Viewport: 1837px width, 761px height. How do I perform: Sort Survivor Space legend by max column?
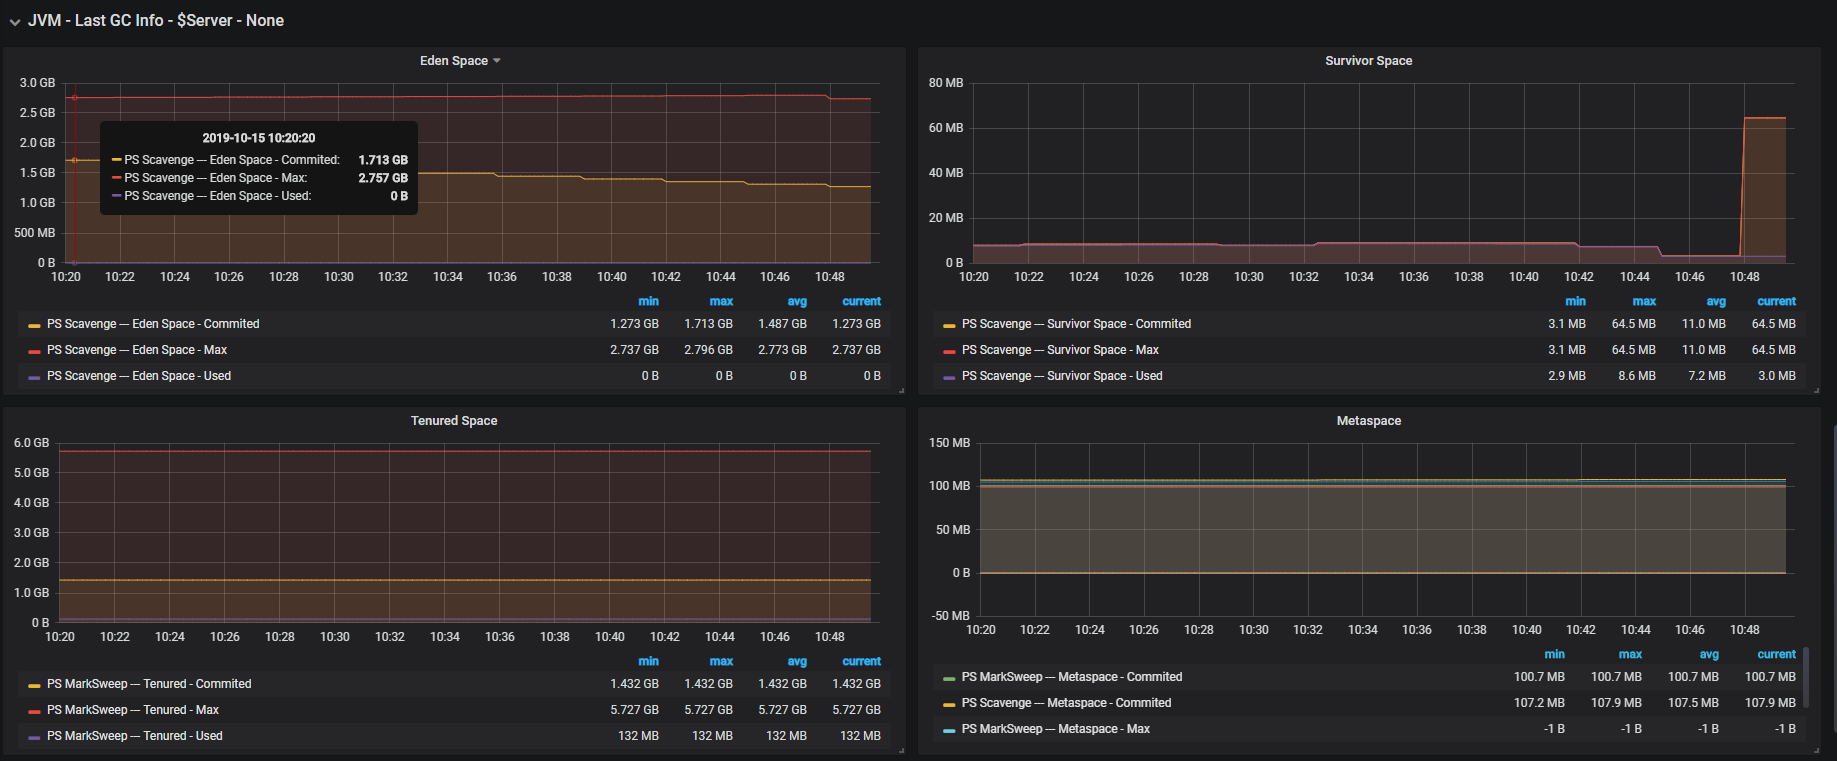point(1644,301)
